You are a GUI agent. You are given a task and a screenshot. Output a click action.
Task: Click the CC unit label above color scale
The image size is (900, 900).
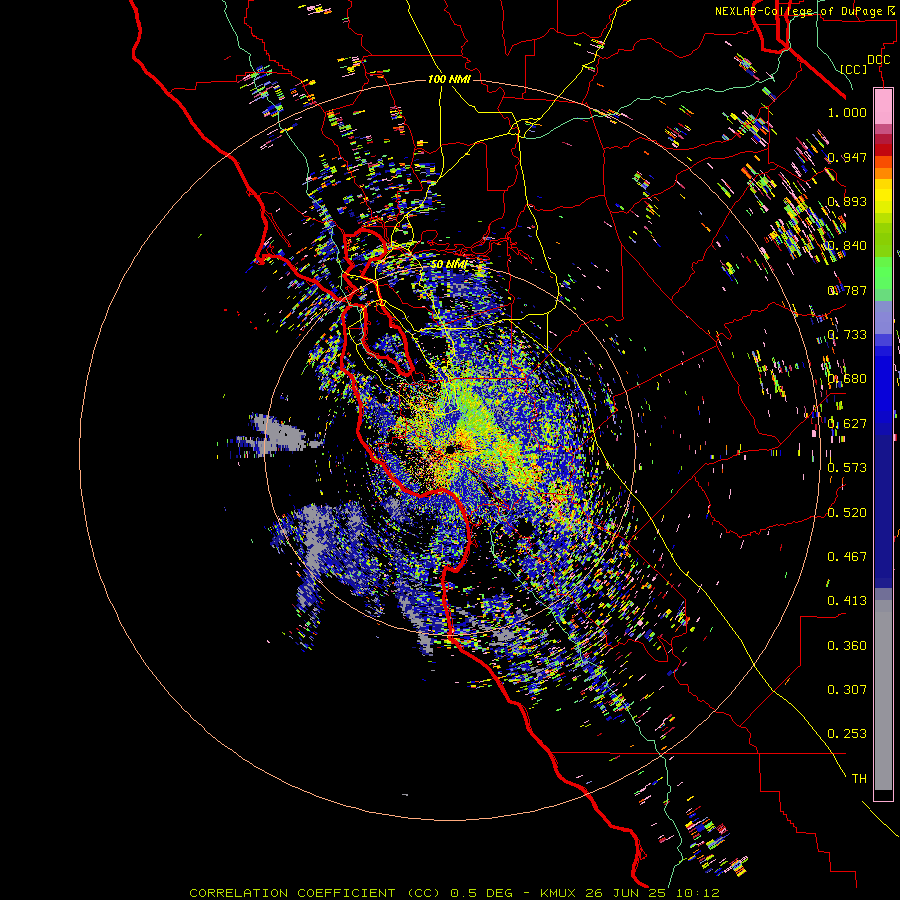(853, 69)
